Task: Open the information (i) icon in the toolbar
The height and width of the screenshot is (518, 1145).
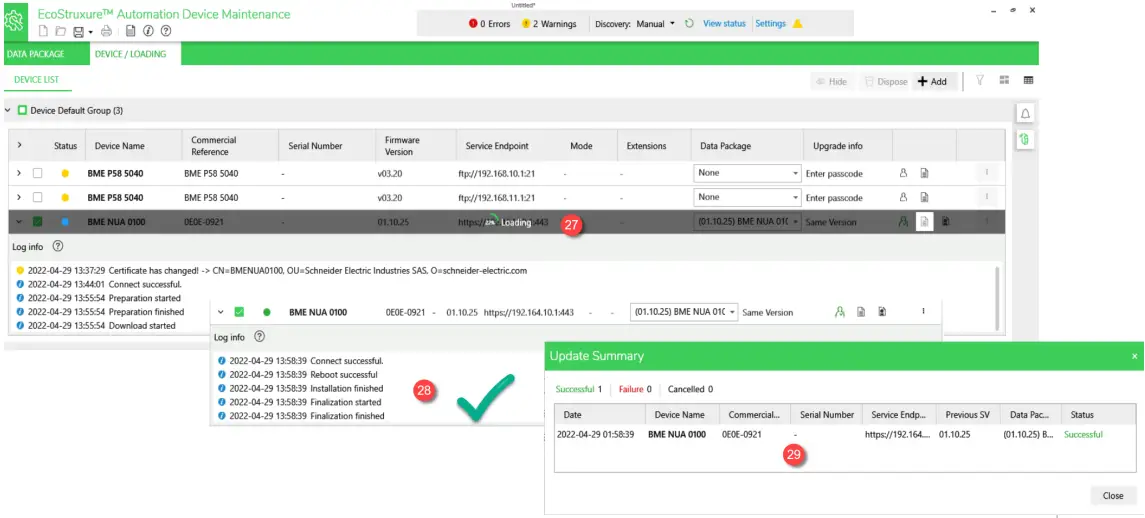Action: pyautogui.click(x=148, y=31)
